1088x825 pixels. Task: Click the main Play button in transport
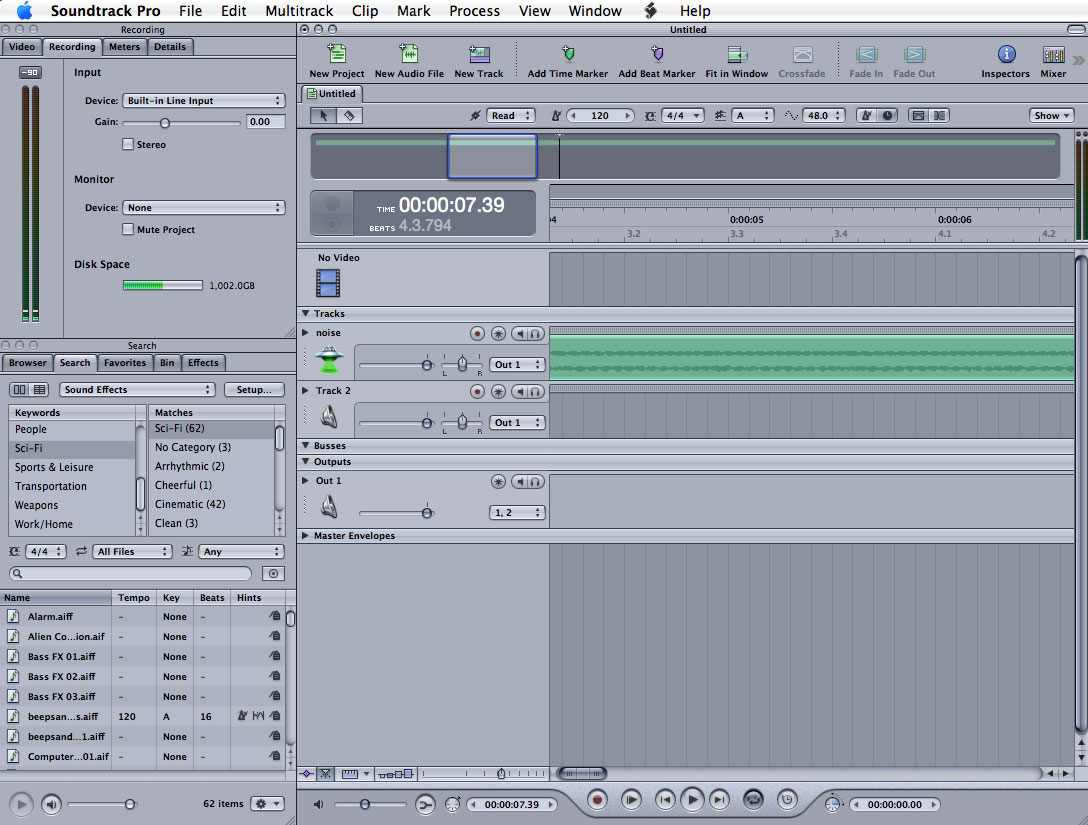[692, 800]
